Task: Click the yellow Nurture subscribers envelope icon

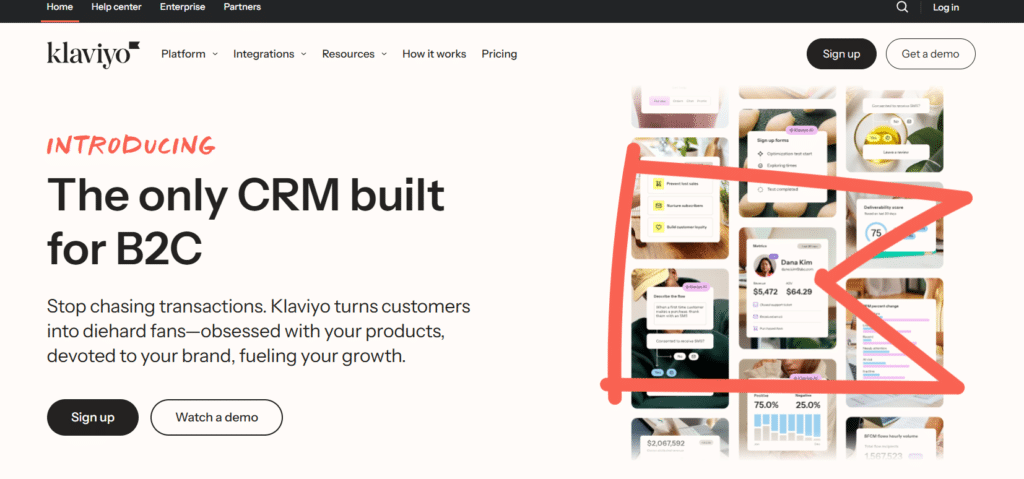Action: click(x=658, y=205)
